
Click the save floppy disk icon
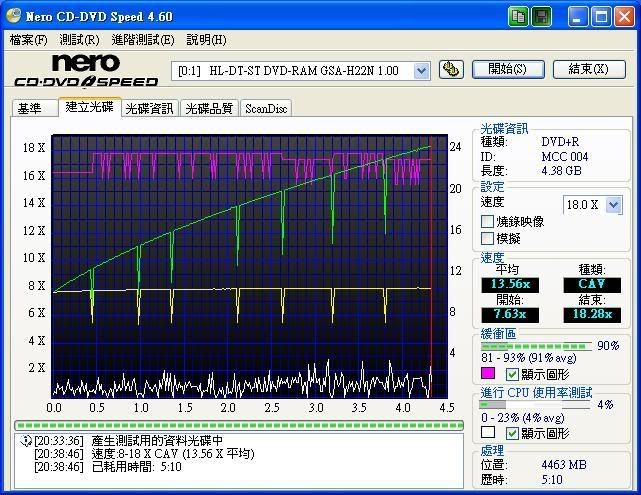click(x=541, y=16)
